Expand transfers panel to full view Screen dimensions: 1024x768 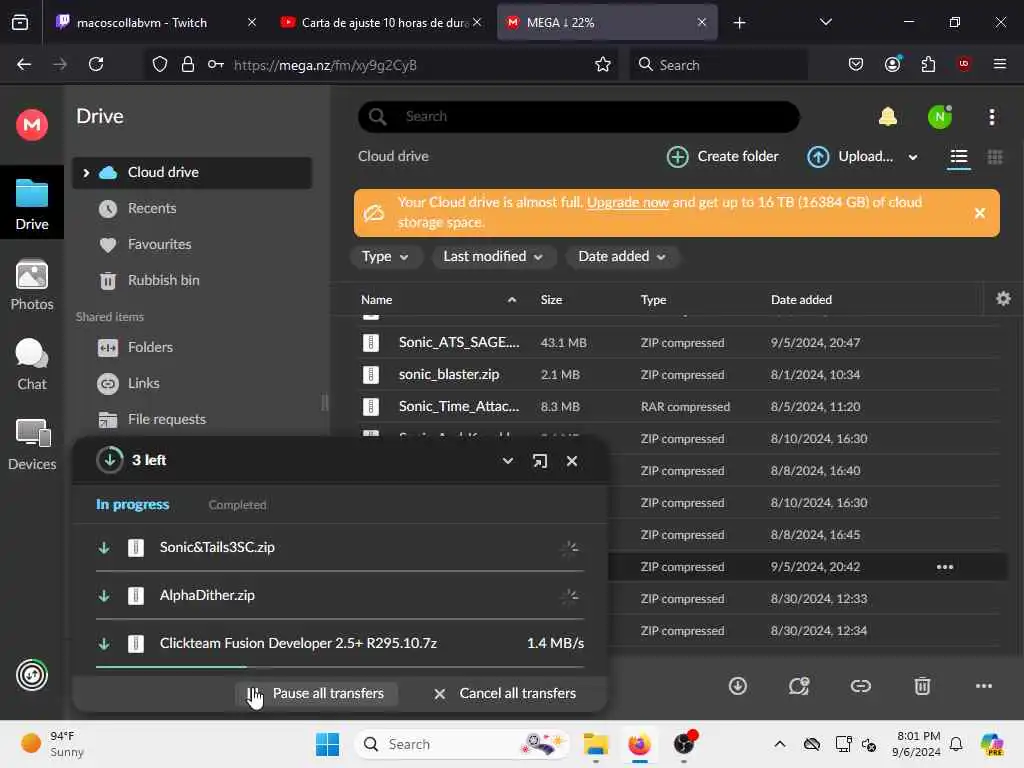539,461
